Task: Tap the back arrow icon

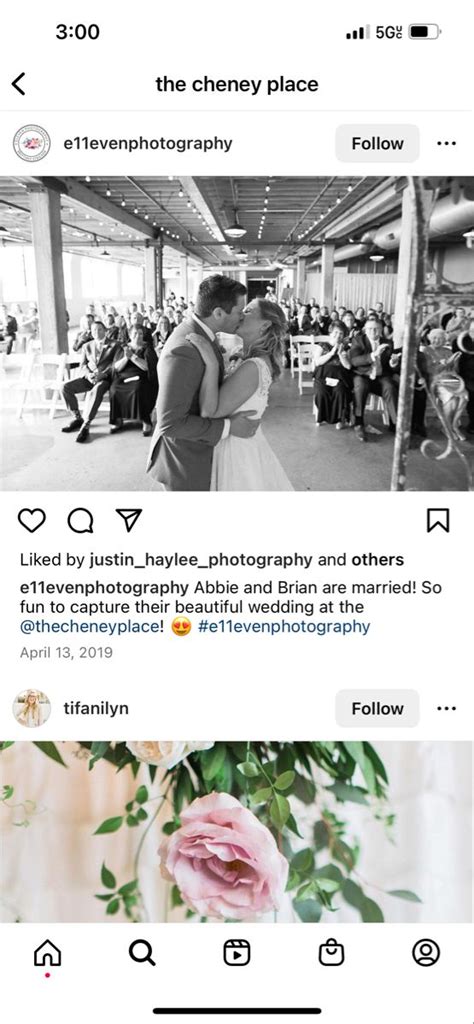Action: pos(18,84)
